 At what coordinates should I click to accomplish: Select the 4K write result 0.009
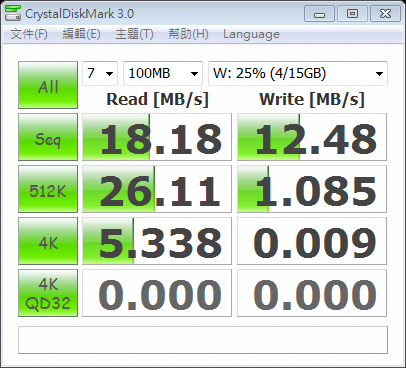click(x=312, y=241)
